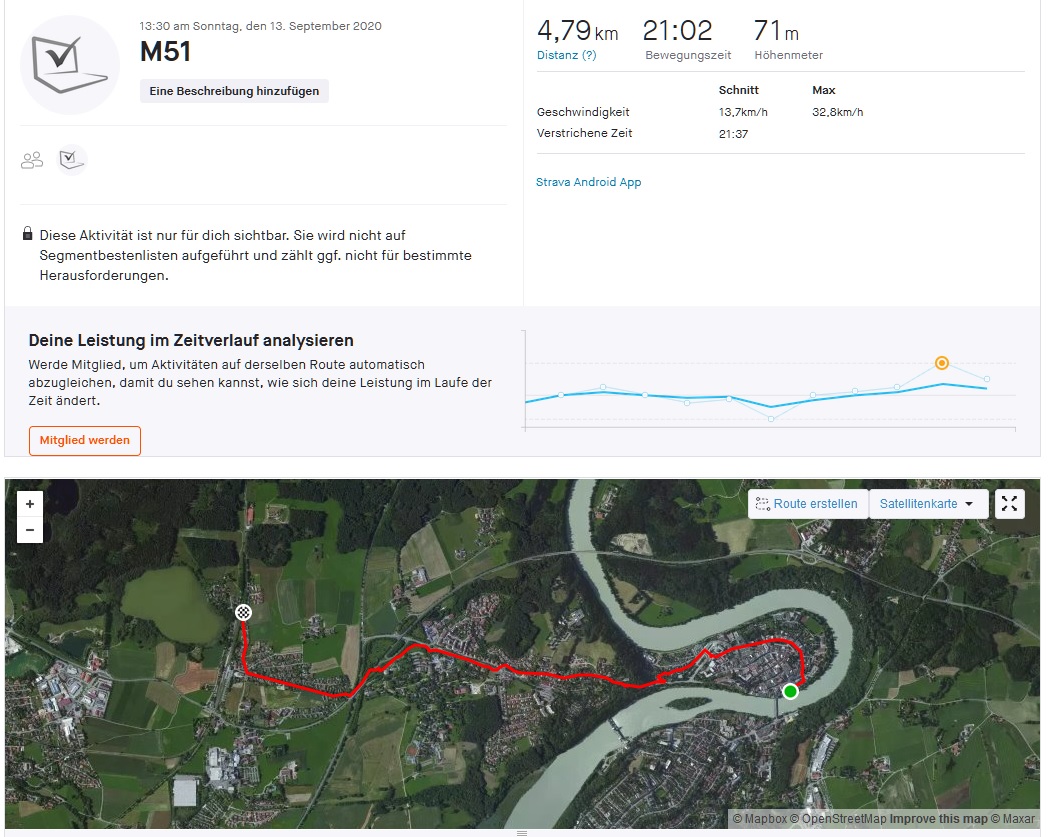This screenshot has width=1053, height=837.
Task: Click the resize handle below the map
Action: (x=521, y=832)
